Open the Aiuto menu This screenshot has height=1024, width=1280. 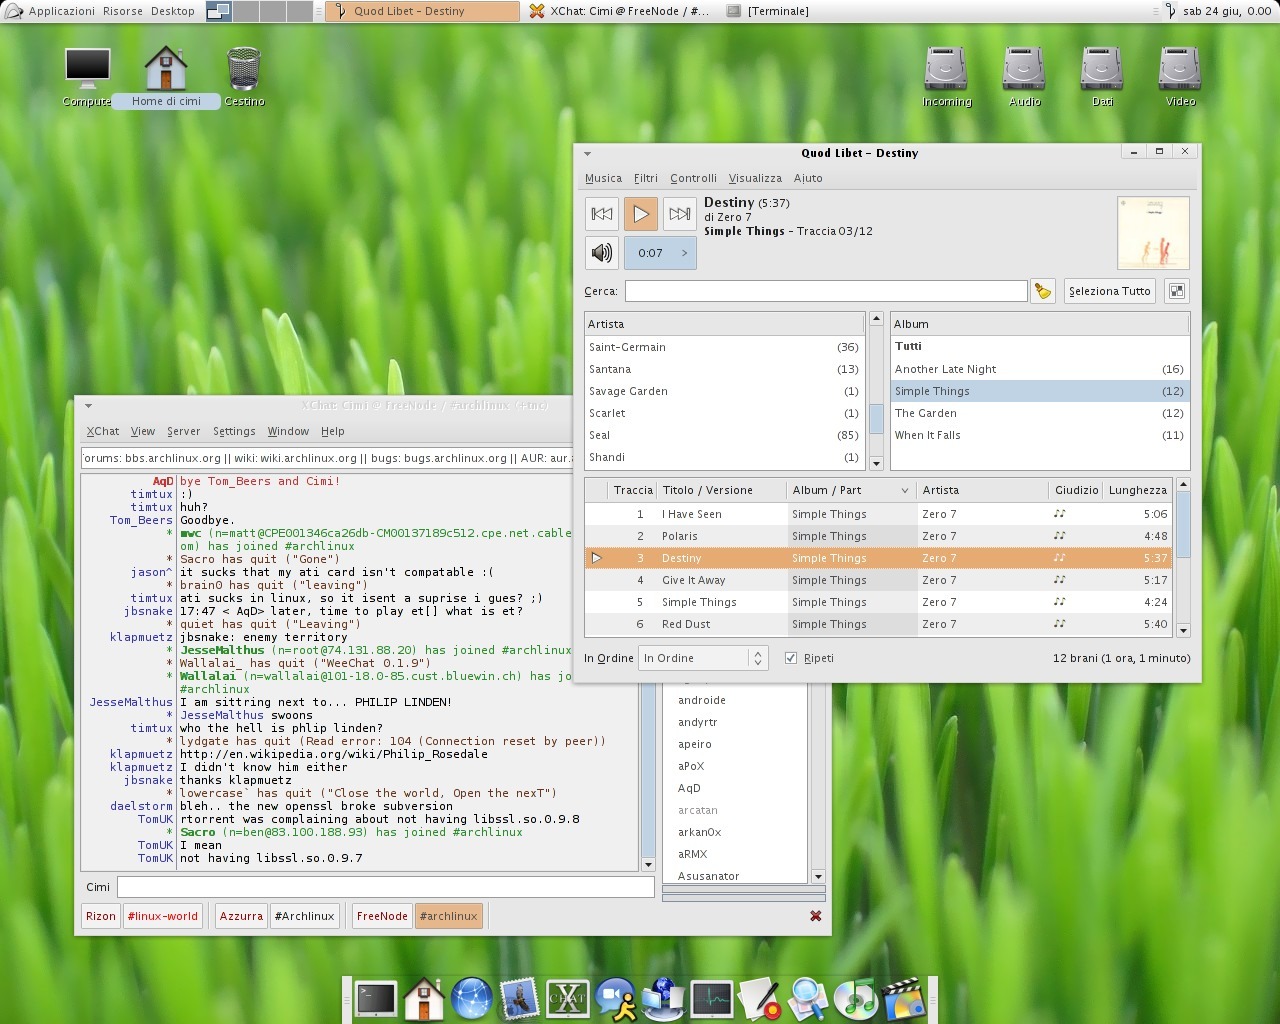tap(808, 178)
